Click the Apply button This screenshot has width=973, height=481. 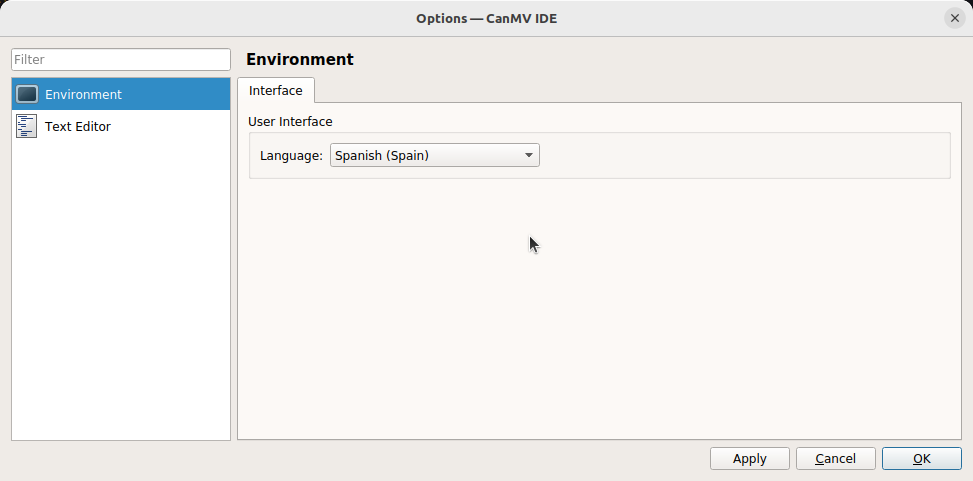pos(750,459)
